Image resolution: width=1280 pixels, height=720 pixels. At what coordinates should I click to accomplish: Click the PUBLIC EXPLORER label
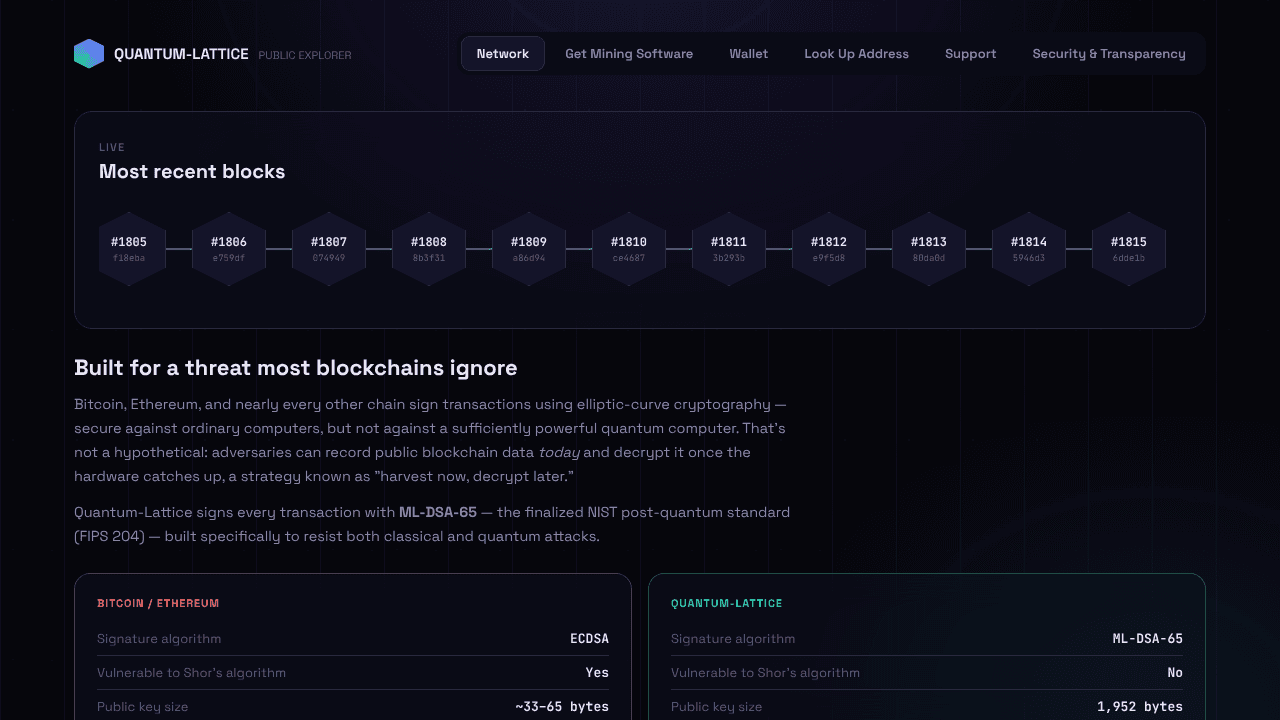(x=305, y=55)
